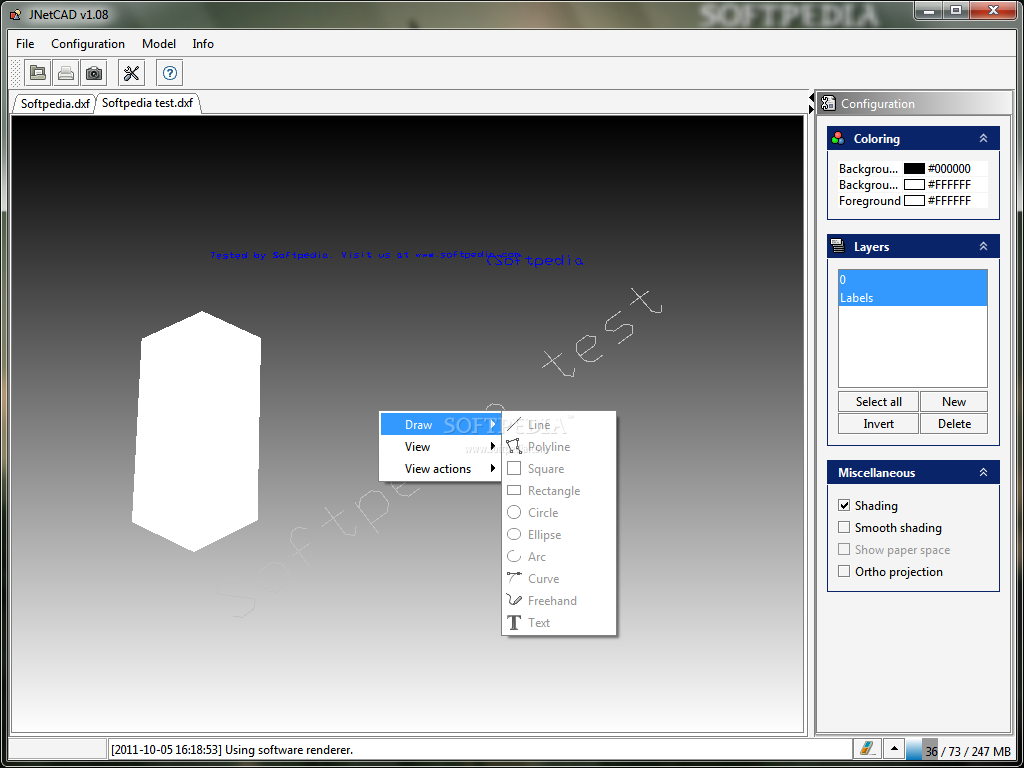Open the Info menu
Viewport: 1024px width, 768px height.
(203, 44)
